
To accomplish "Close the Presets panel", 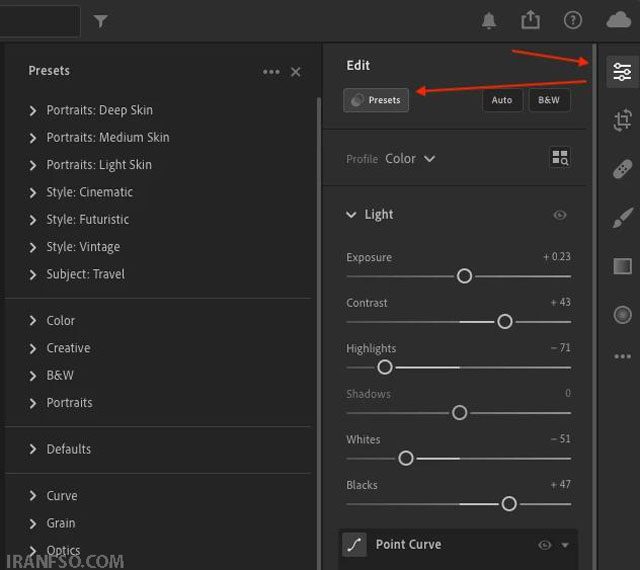I will (x=296, y=72).
